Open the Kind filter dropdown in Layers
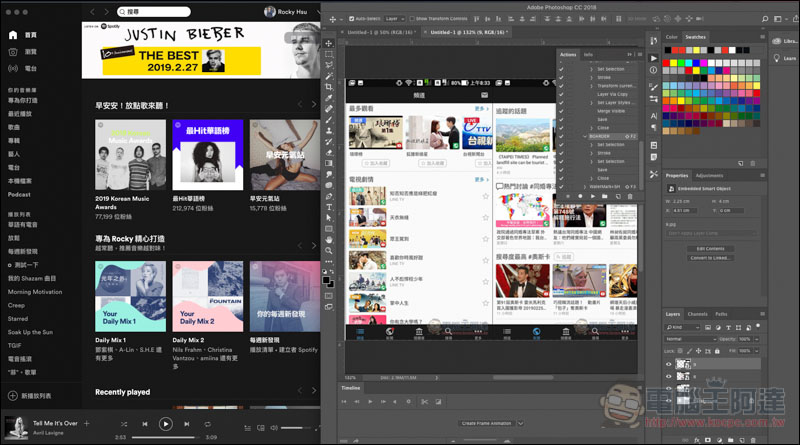Screen dimensions: 800x445 (x=683, y=327)
